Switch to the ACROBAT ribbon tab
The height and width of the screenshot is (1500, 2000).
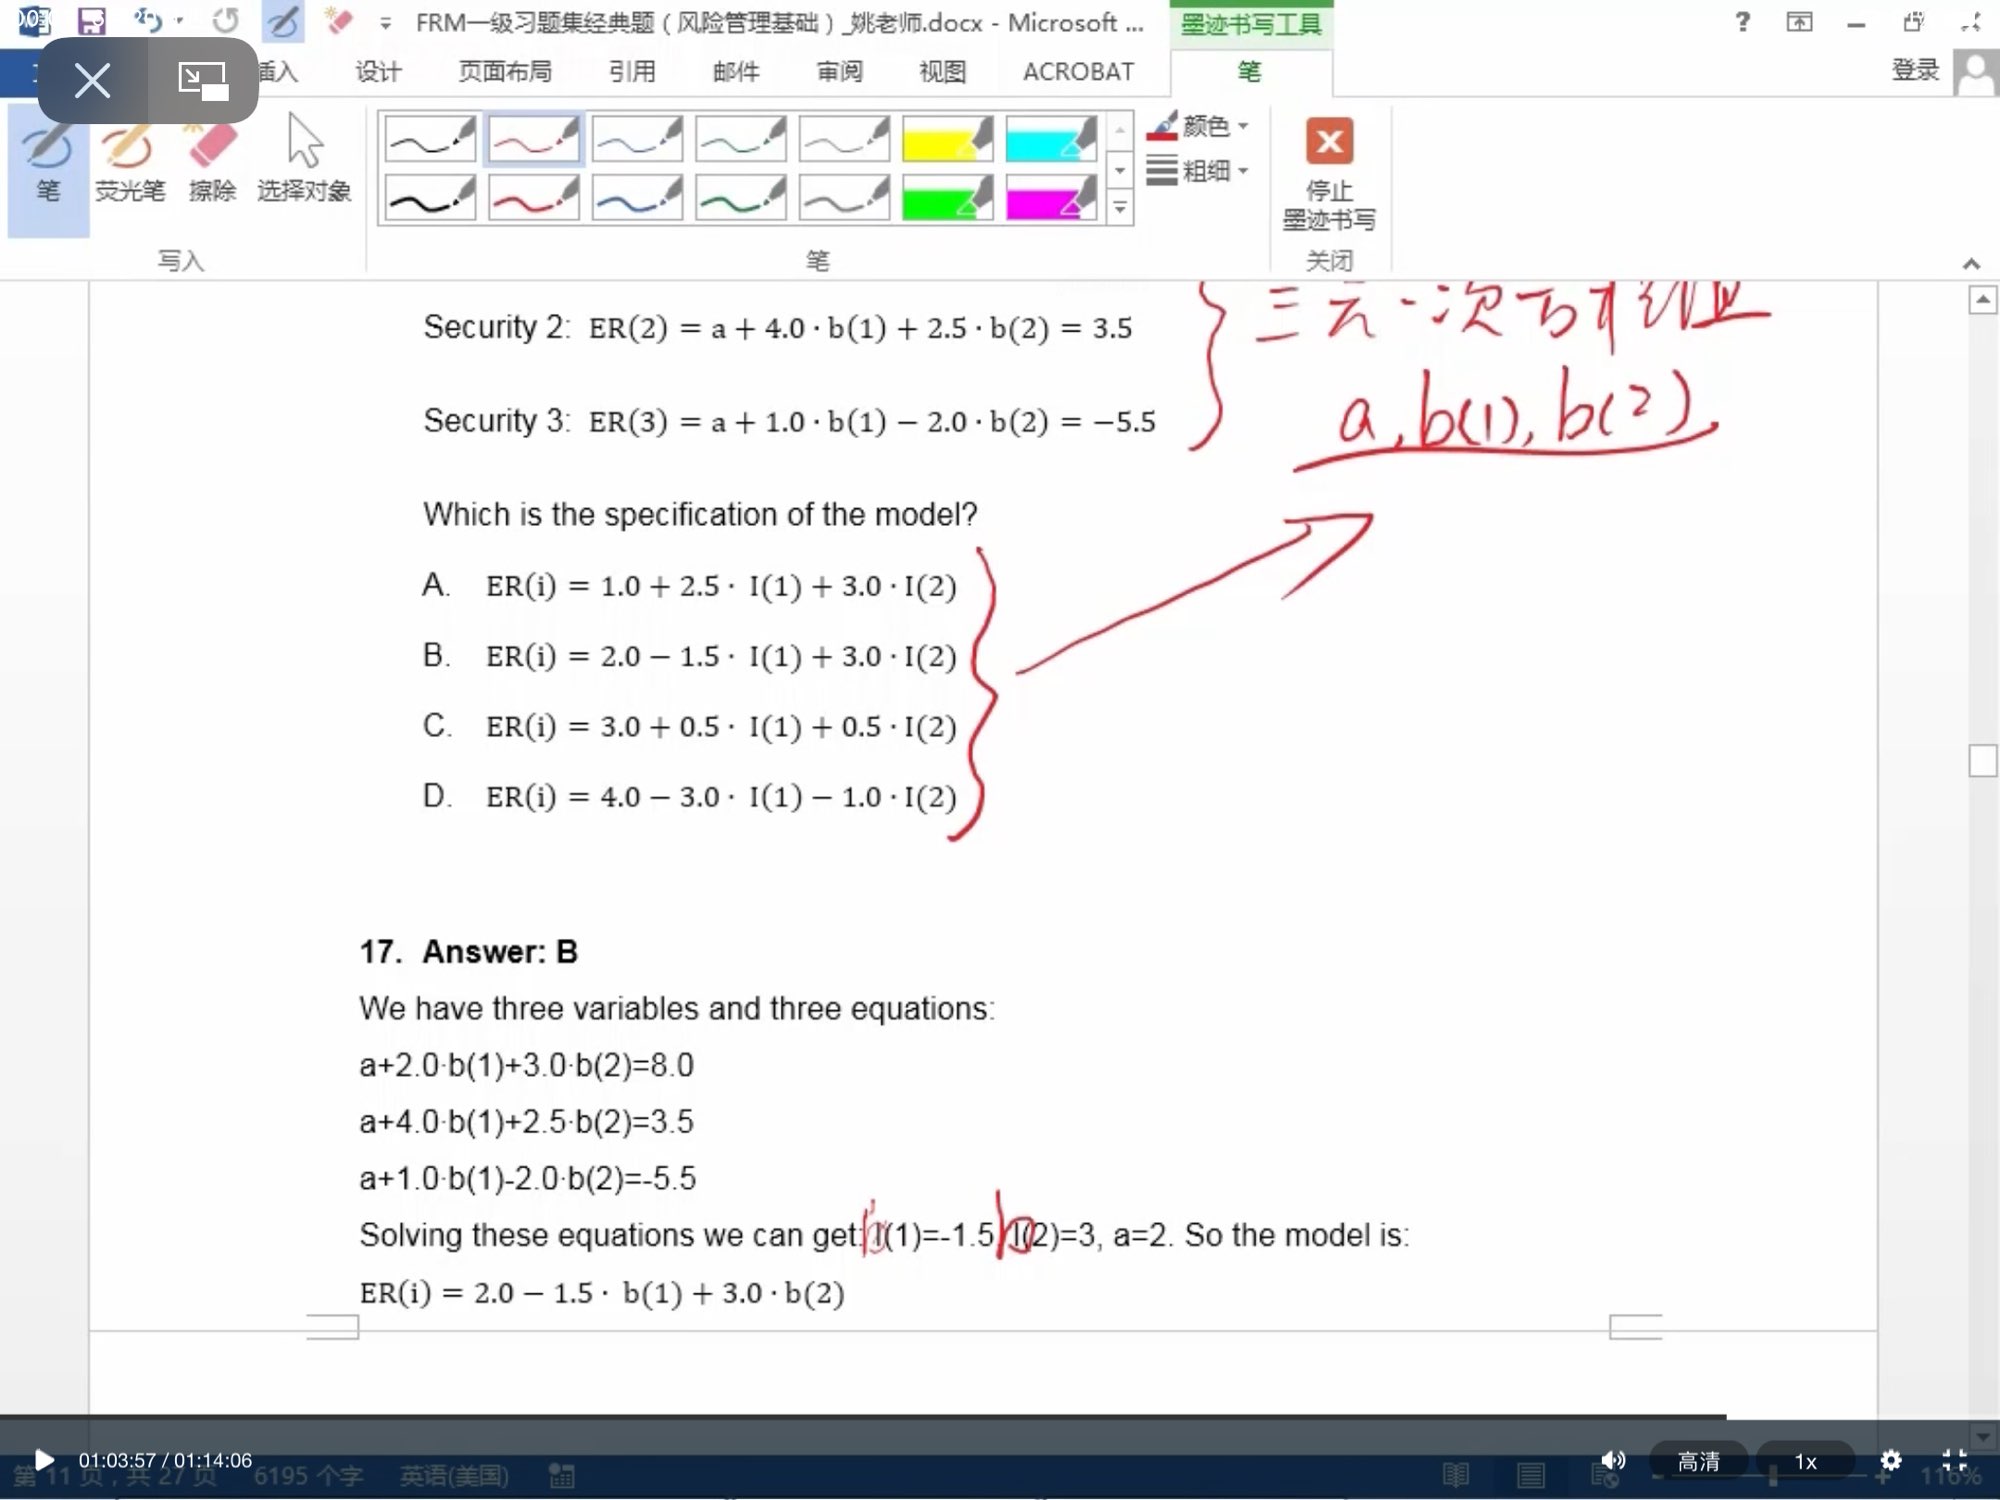click(1078, 72)
